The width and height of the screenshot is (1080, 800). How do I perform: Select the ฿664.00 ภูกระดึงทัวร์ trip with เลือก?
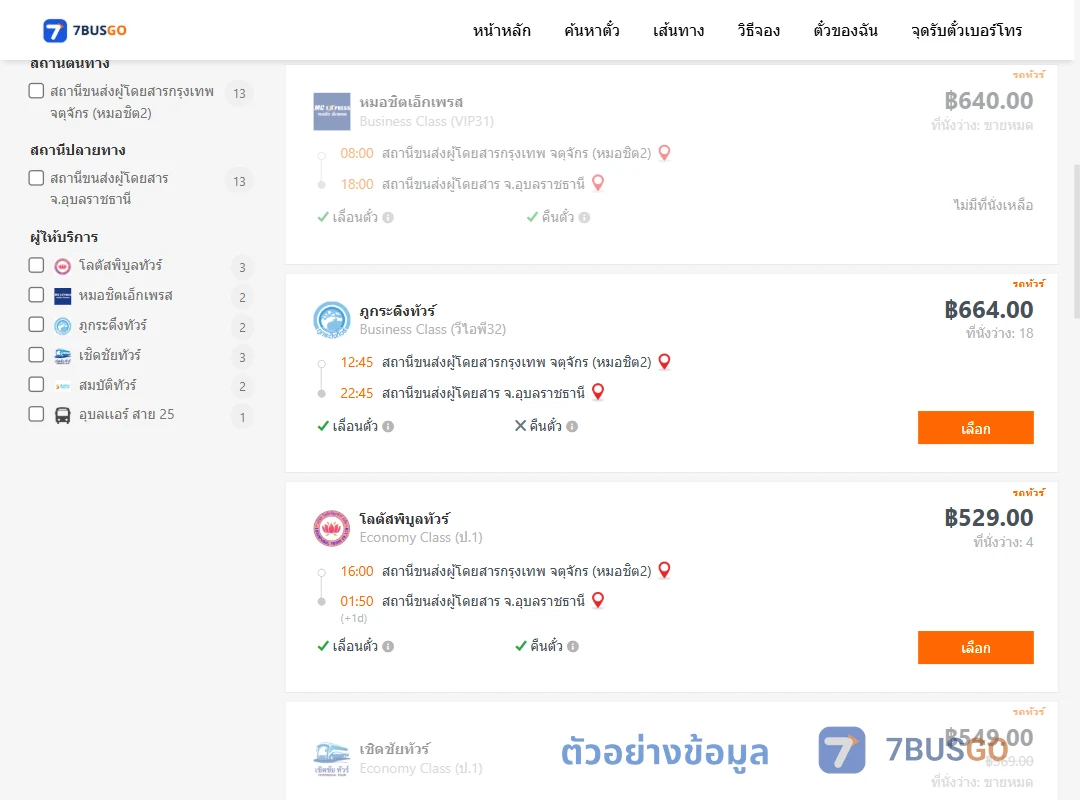pyautogui.click(x=975, y=428)
